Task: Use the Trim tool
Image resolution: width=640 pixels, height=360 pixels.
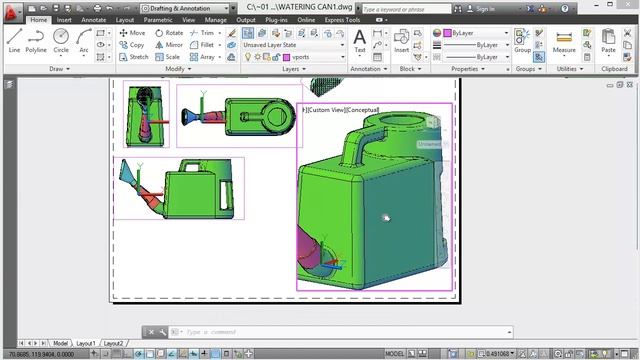Action: [202, 33]
